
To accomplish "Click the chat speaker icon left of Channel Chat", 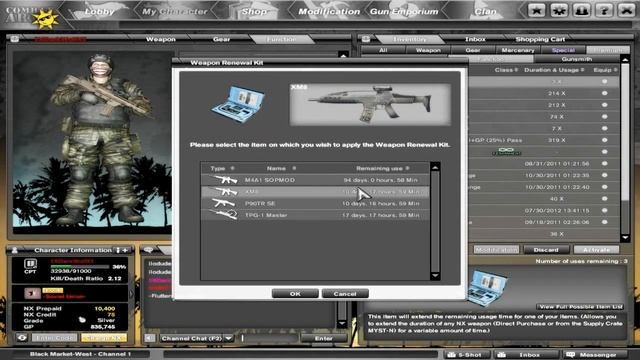I will coord(150,338).
